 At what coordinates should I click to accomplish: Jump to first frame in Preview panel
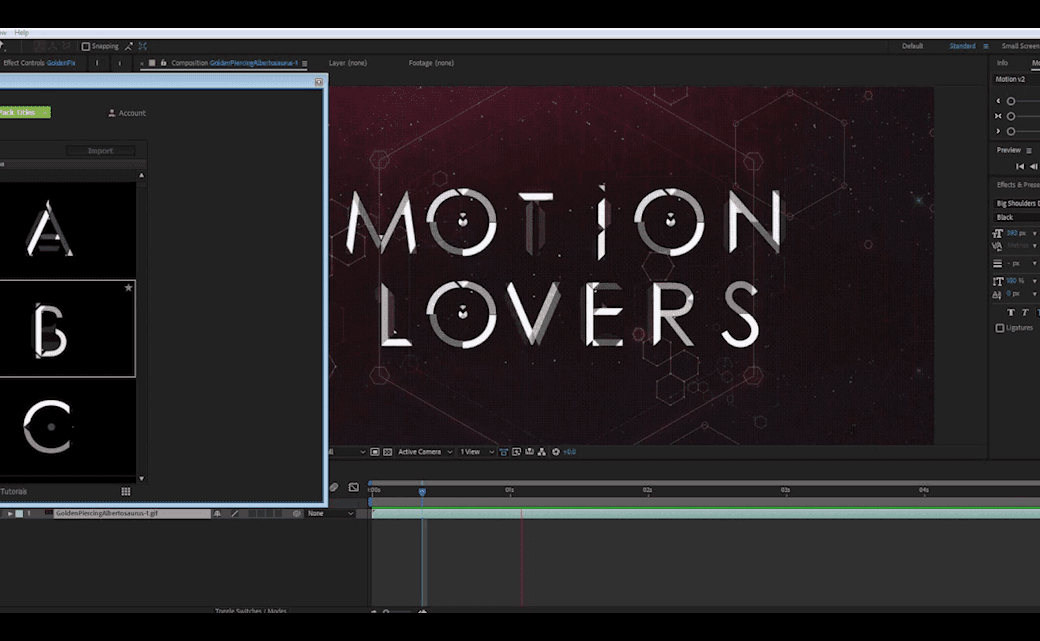[1020, 167]
